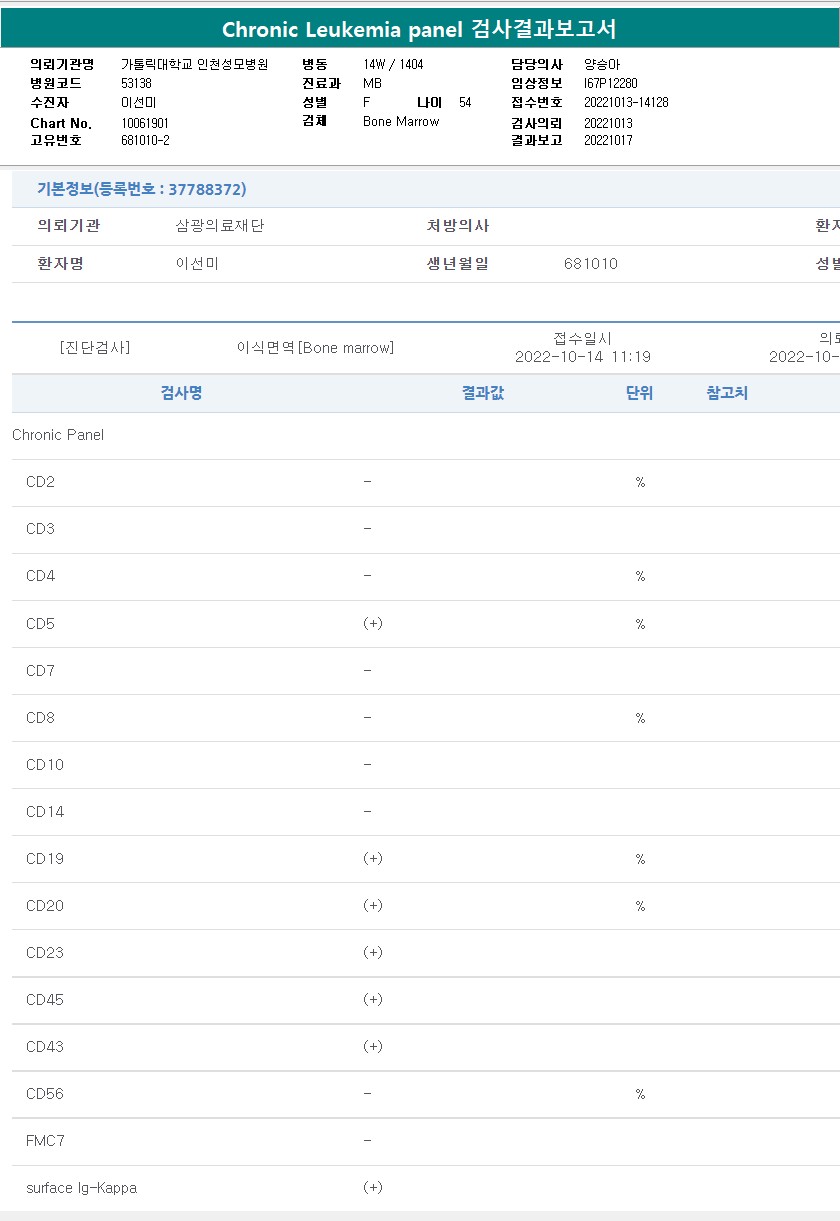Click clinical info value 'I67P12280'
Screen dimensions: 840x1221
coord(610,83)
